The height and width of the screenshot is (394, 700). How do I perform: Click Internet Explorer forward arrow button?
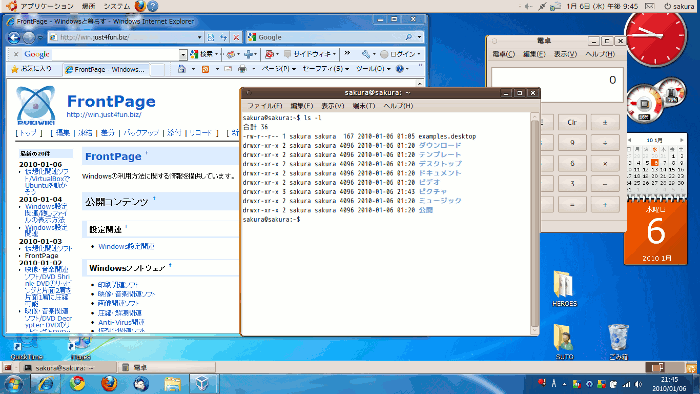tap(29, 37)
